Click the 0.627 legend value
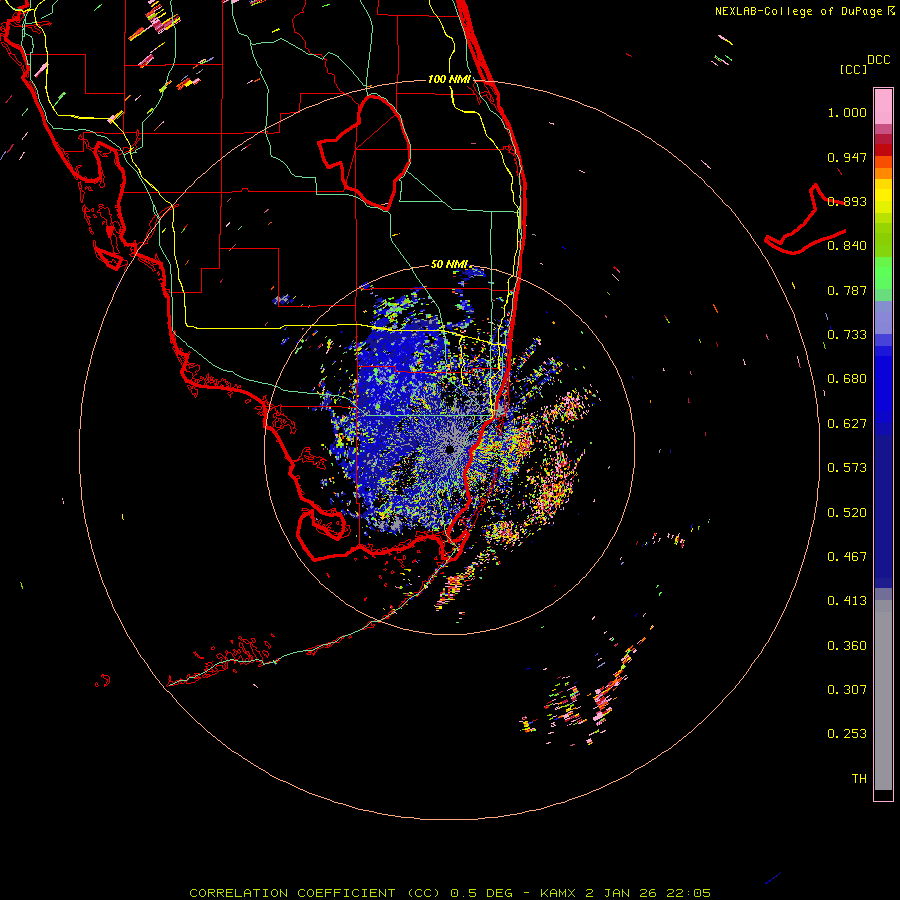The height and width of the screenshot is (900, 900). tap(847, 424)
